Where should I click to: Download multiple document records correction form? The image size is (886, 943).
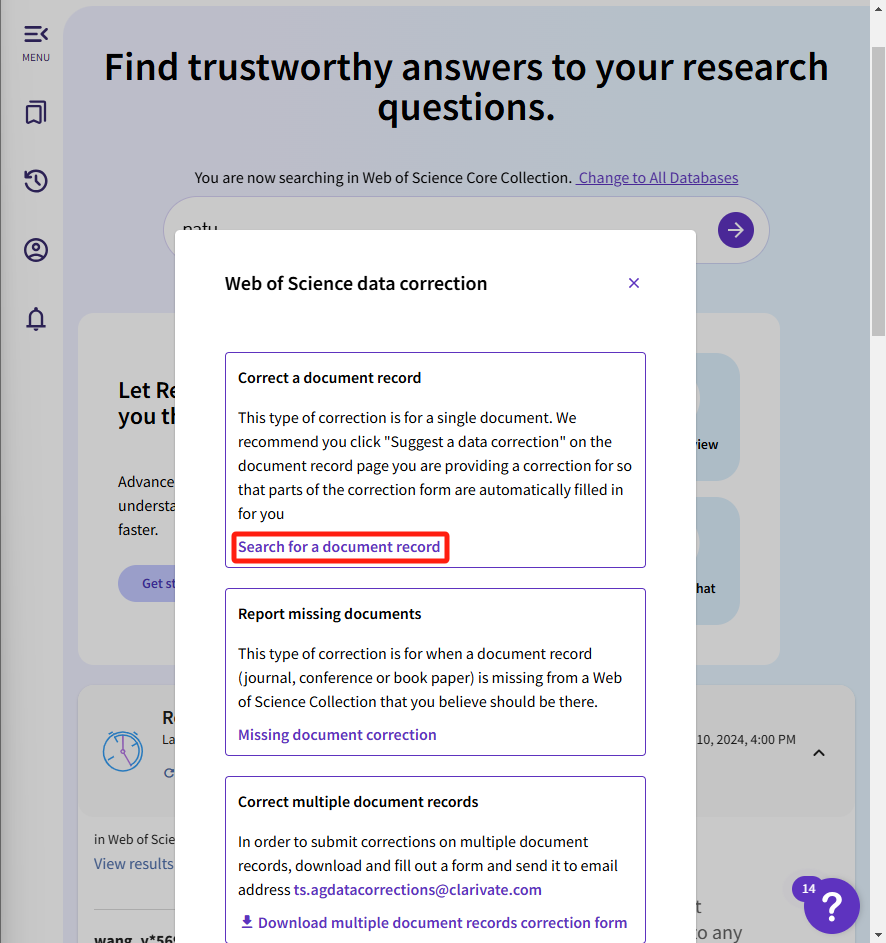tap(442, 922)
